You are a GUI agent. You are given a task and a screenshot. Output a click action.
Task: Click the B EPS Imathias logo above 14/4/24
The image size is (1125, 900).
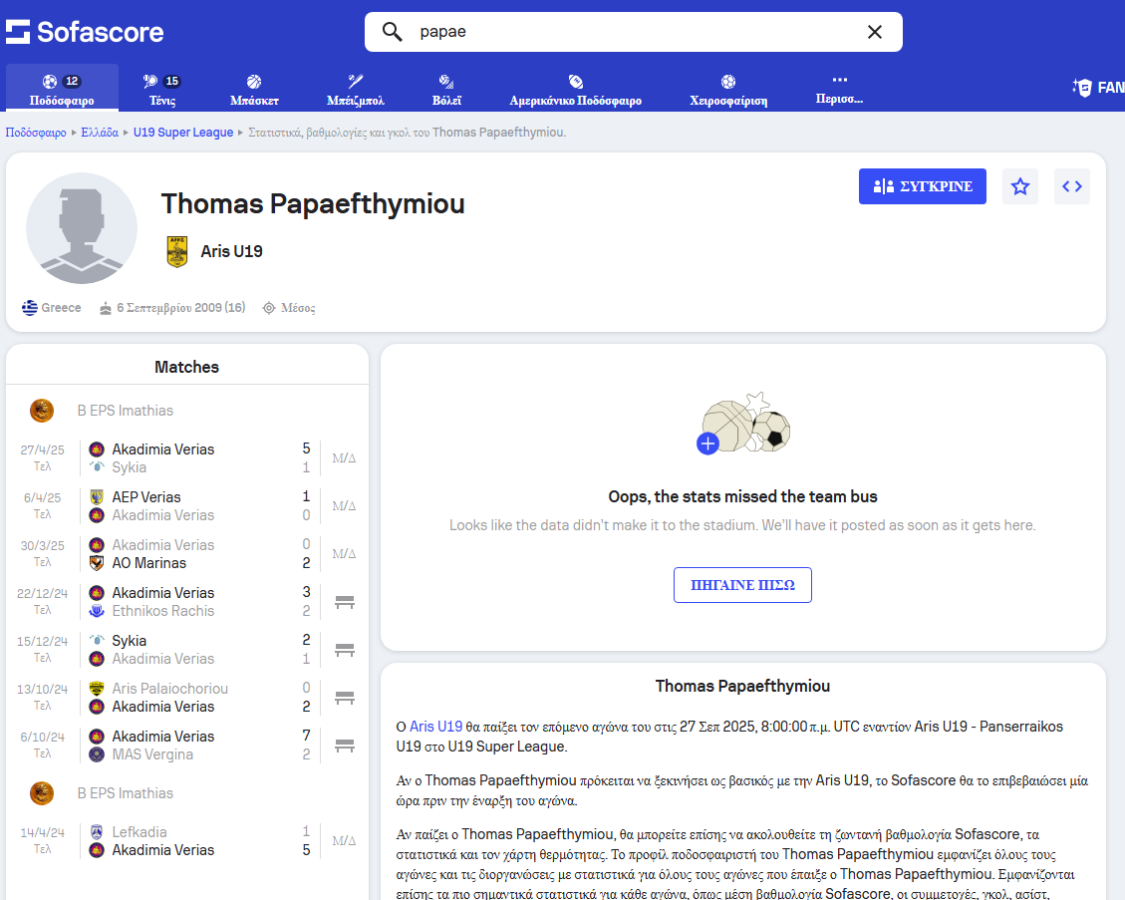(x=42, y=793)
